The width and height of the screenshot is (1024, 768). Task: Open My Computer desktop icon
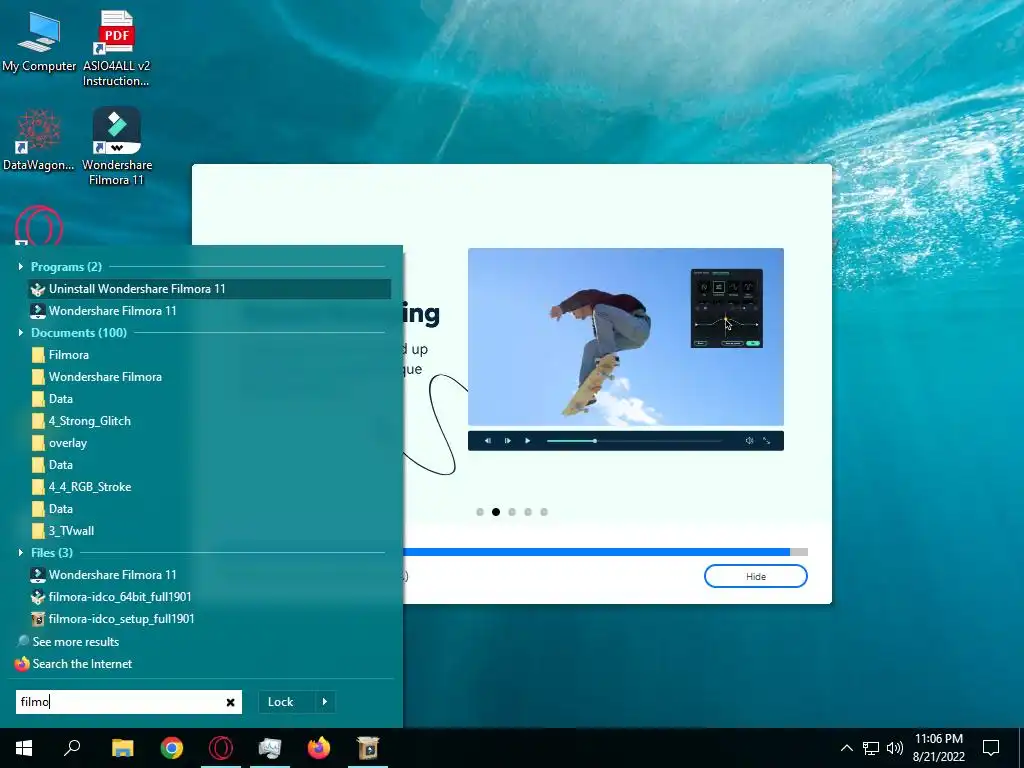coord(39,43)
